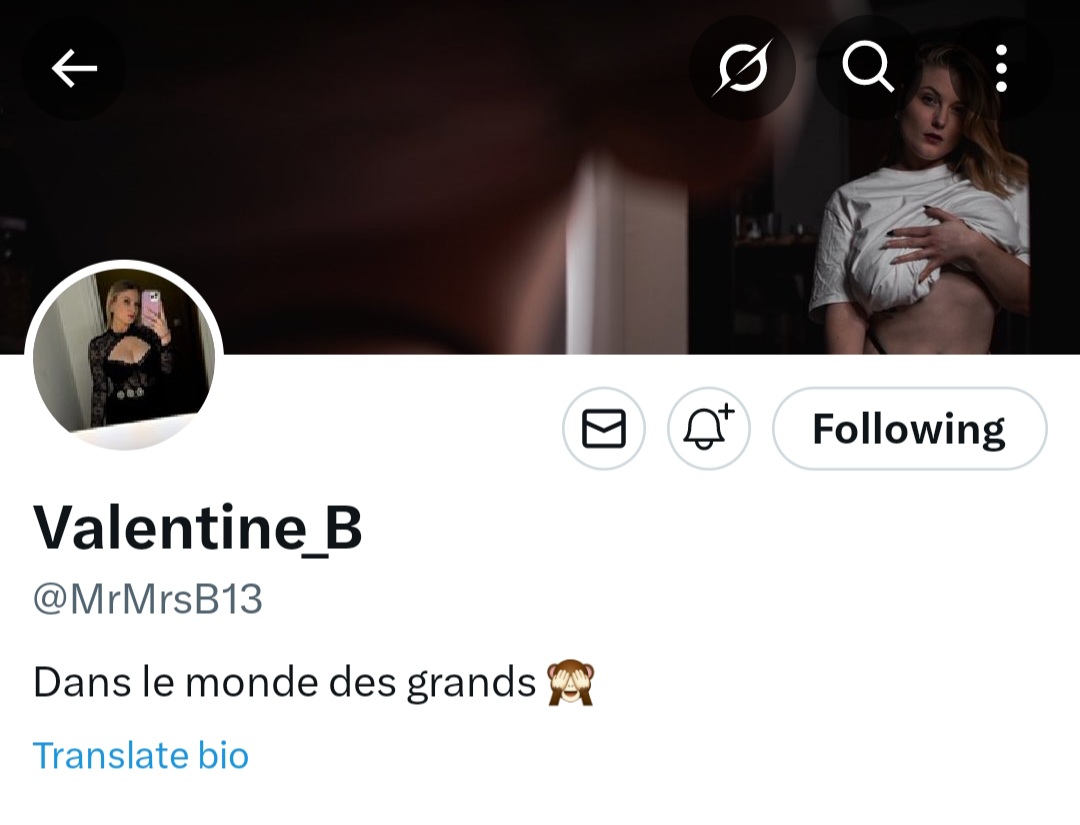Image resolution: width=1080 pixels, height=825 pixels.
Task: Return to the previous screen via back arrow
Action: pyautogui.click(x=74, y=69)
